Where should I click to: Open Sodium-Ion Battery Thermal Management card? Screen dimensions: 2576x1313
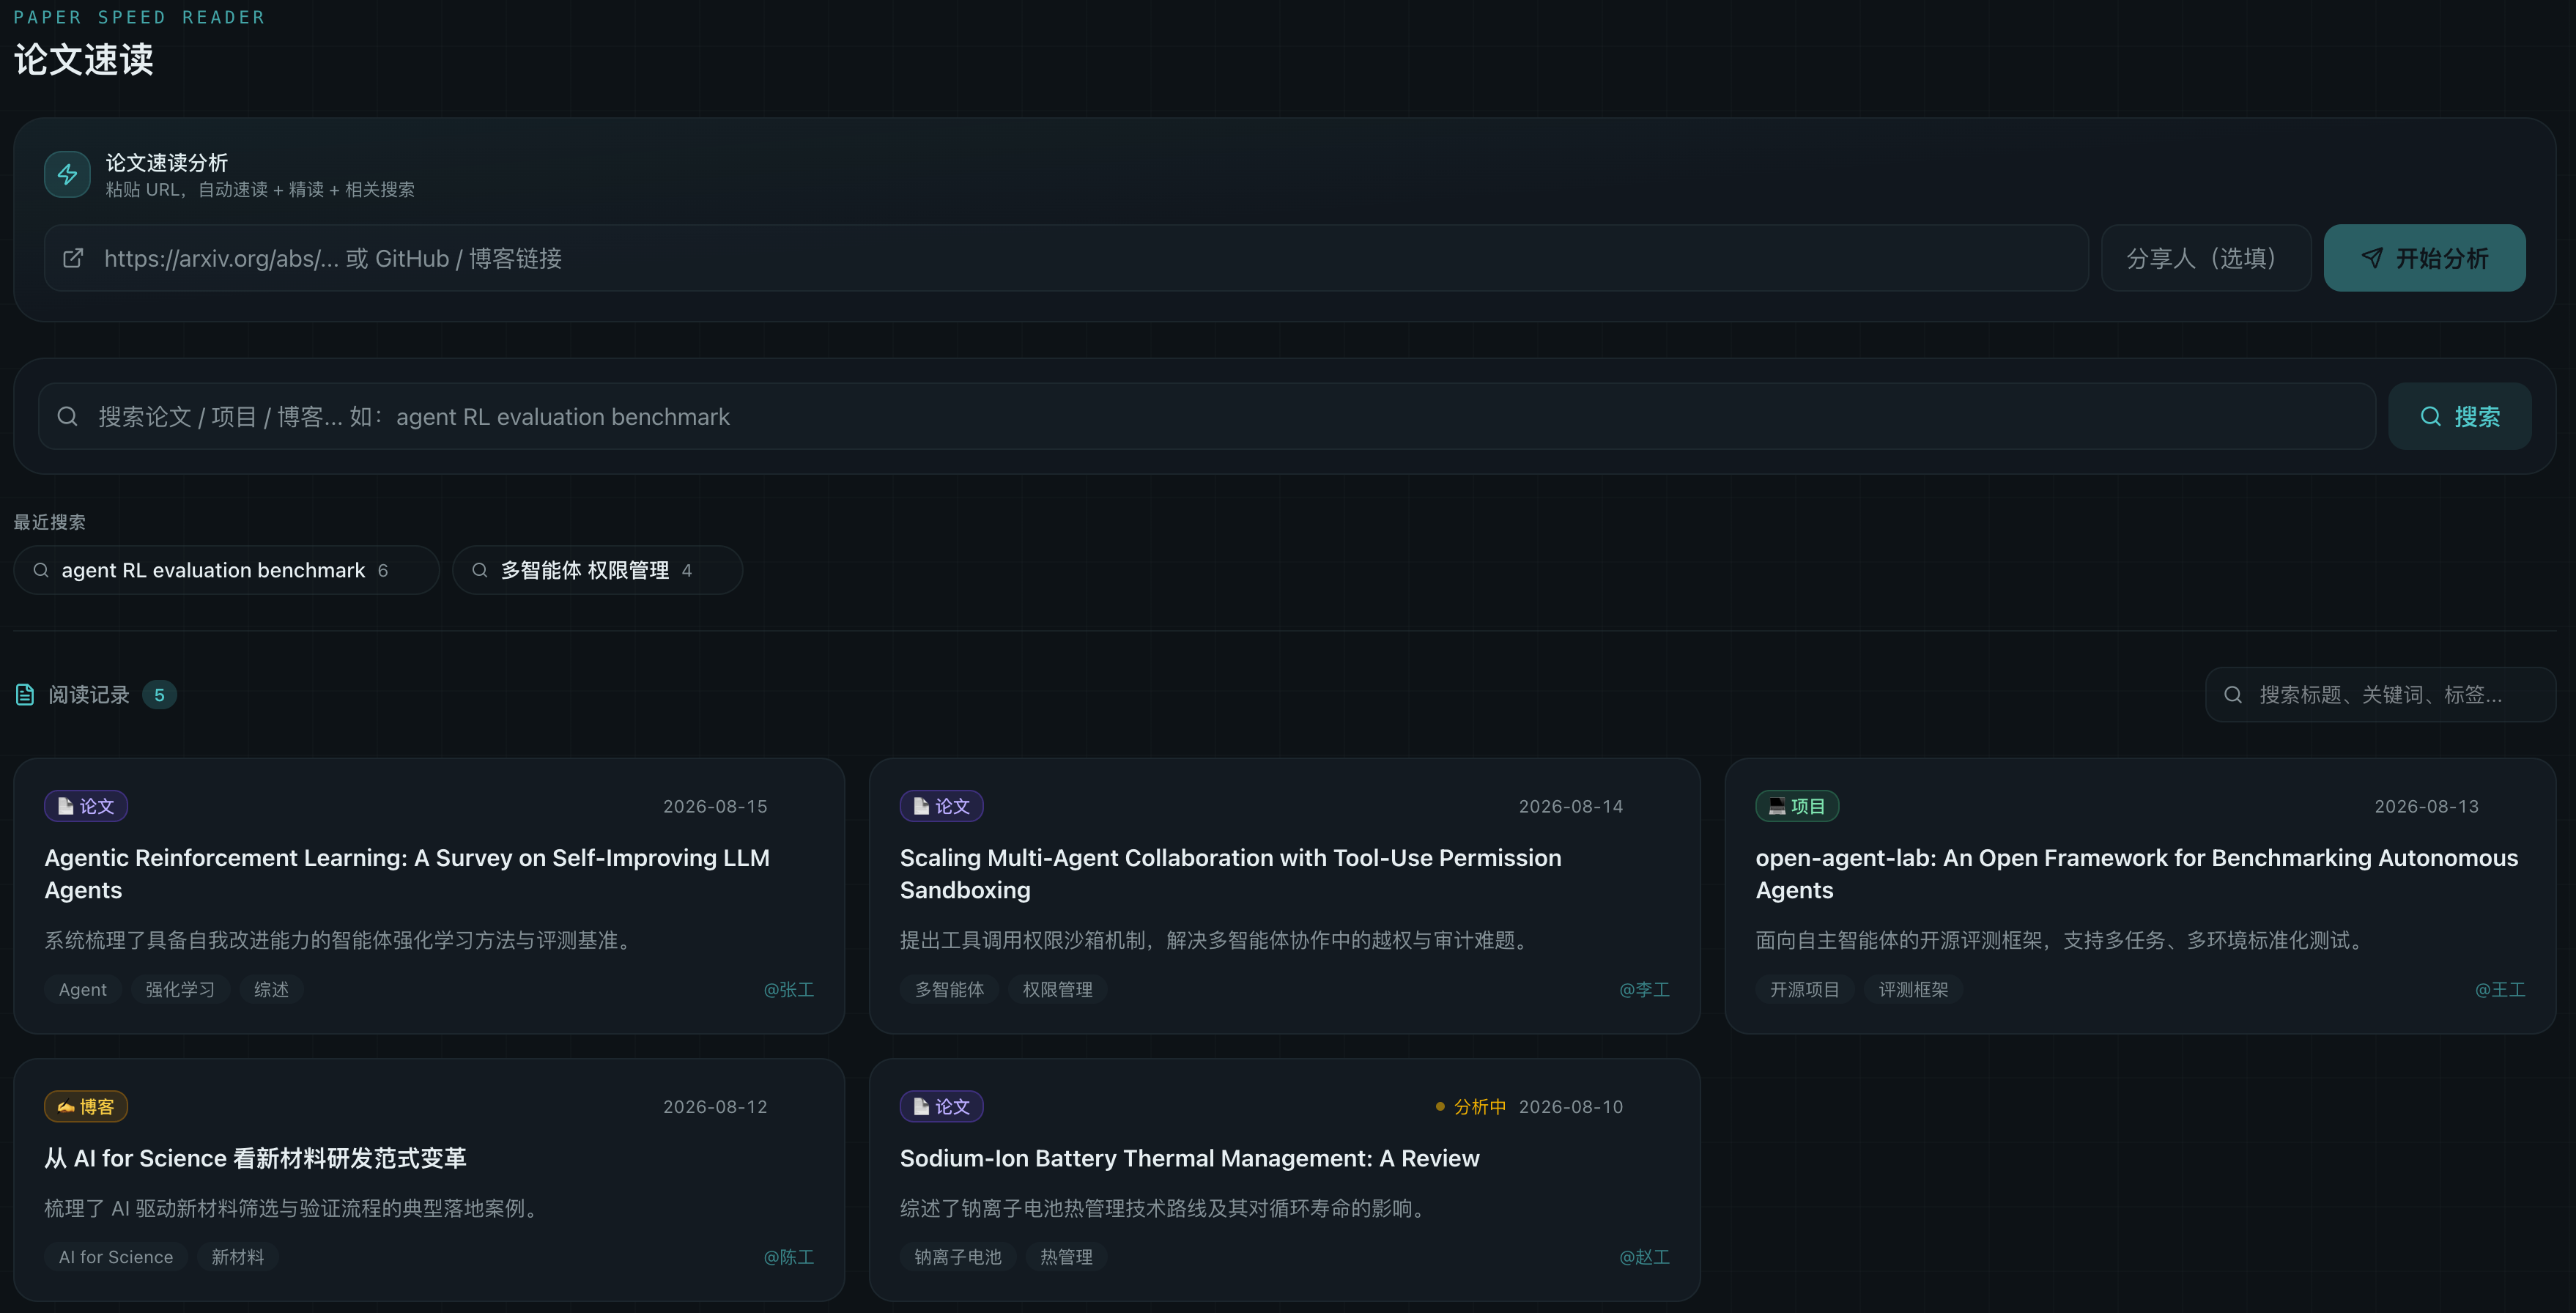point(1284,1180)
